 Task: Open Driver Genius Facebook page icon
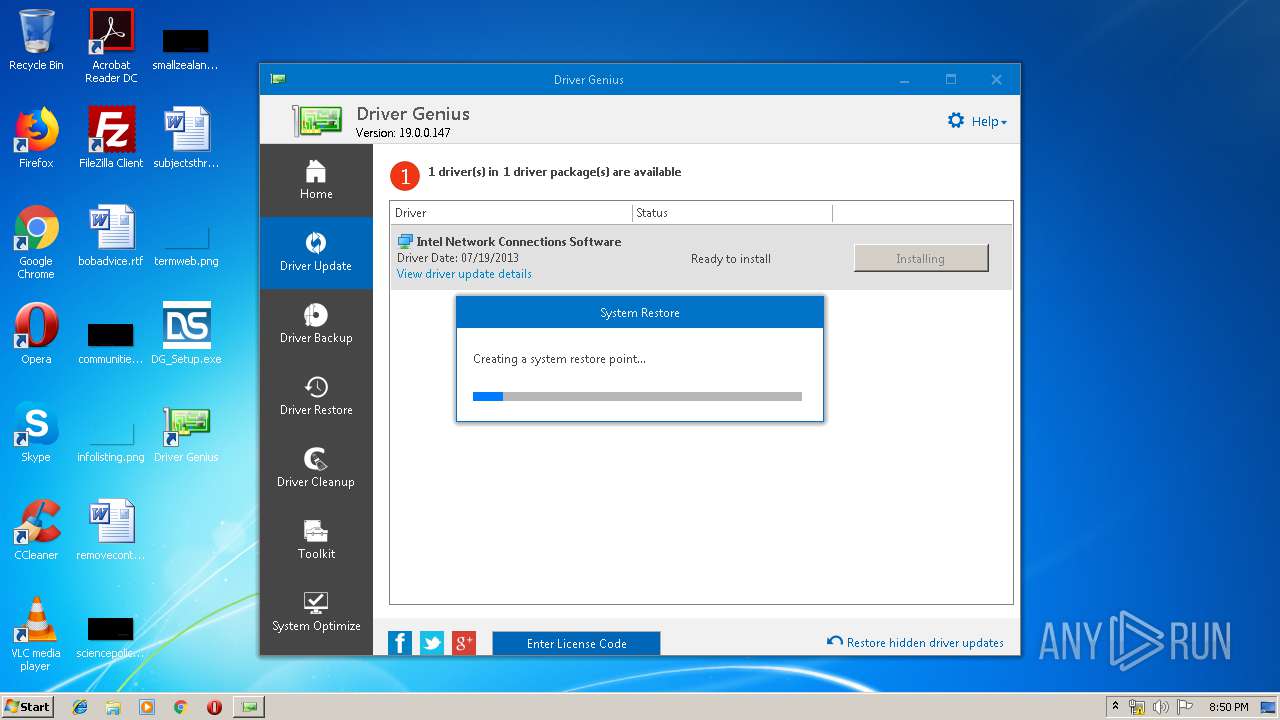click(400, 643)
